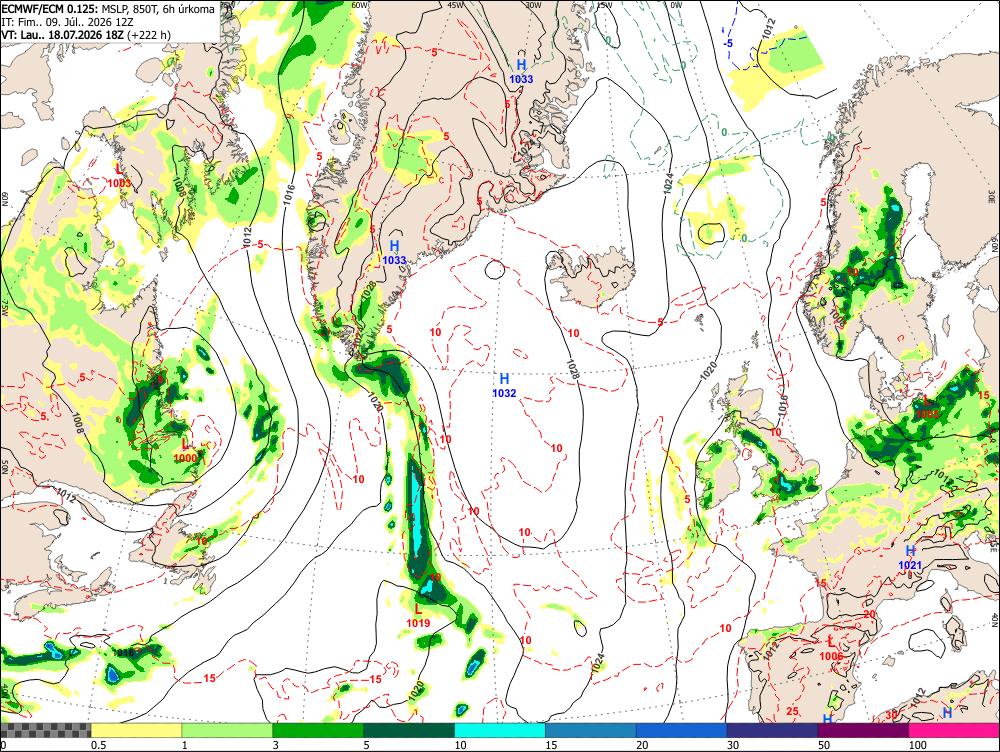Click the 'H 1033' high over north Greenland
The image size is (1000, 752).
(x=521, y=71)
